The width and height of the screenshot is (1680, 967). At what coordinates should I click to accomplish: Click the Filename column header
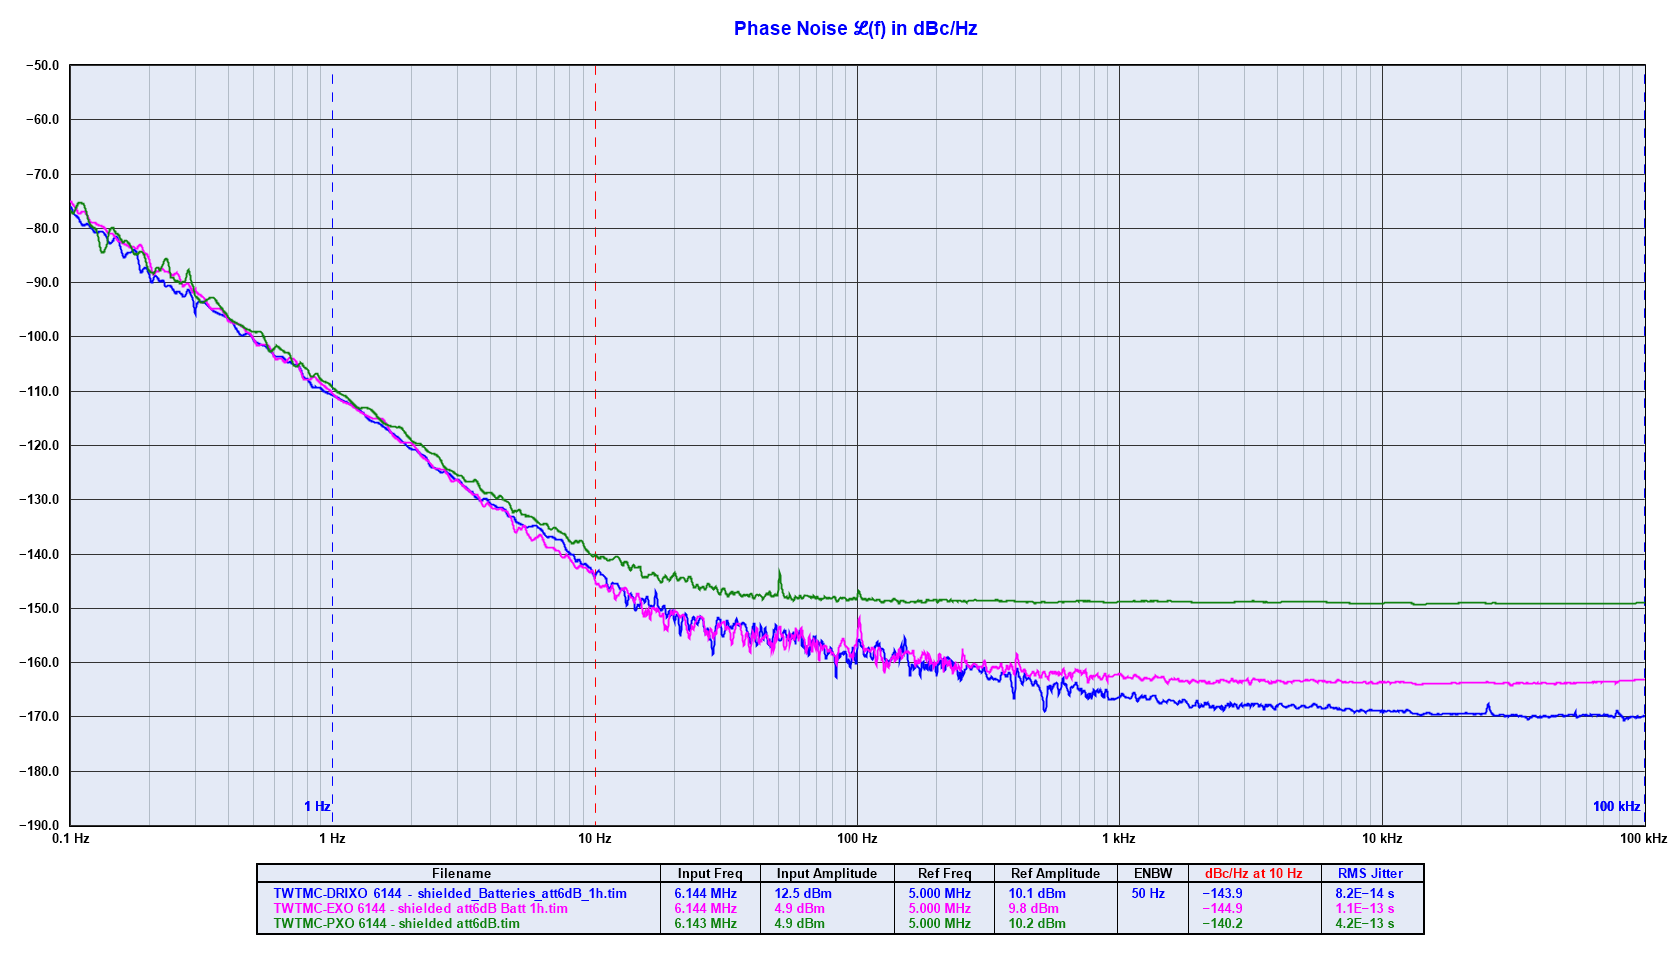[461, 874]
